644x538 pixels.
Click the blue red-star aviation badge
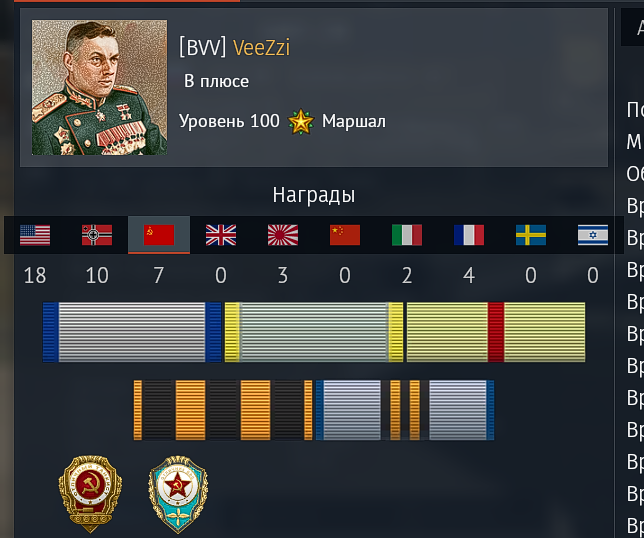(x=178, y=494)
